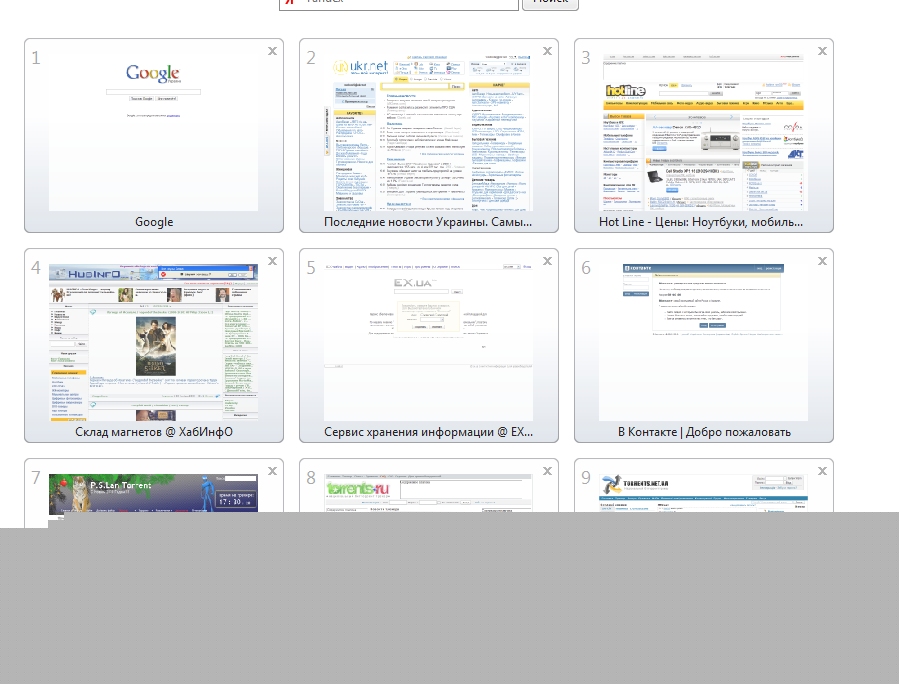Click the 'Сервис хранения информации' title
The image size is (899, 684).
(x=428, y=432)
